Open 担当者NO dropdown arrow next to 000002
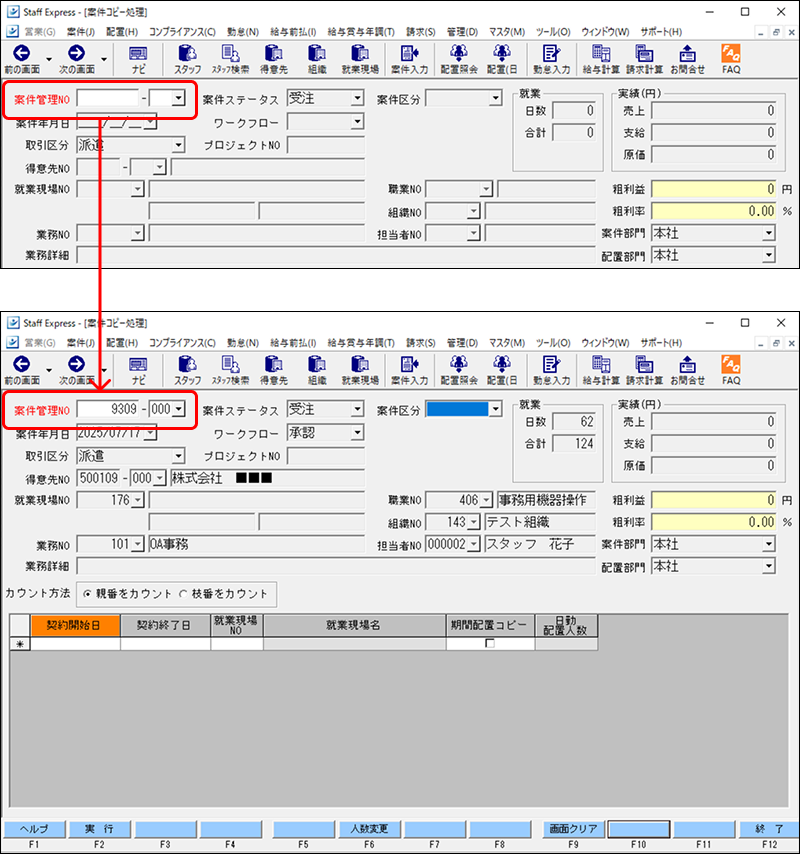Screen dimensions: 800x854 474,544
